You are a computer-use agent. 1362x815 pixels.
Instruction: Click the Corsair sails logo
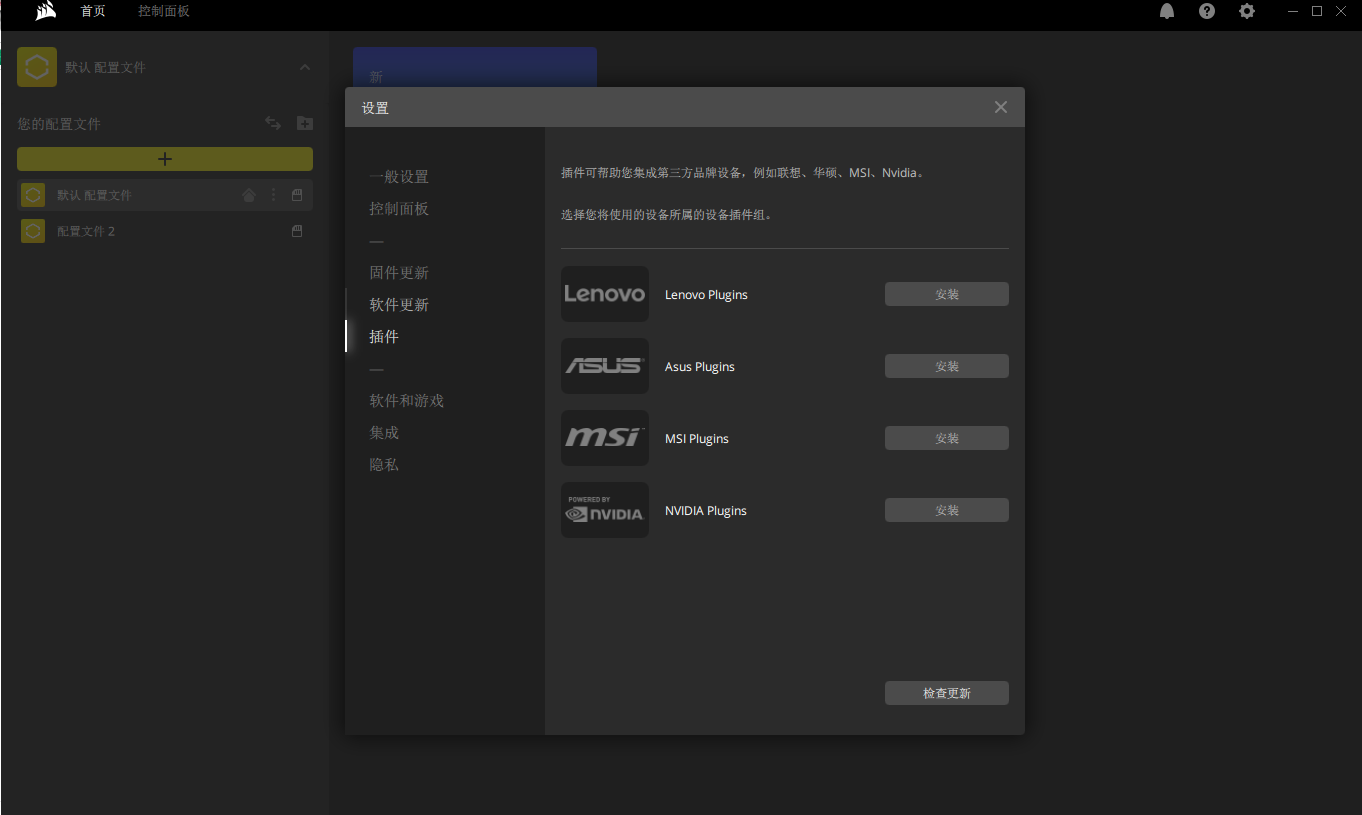point(46,11)
